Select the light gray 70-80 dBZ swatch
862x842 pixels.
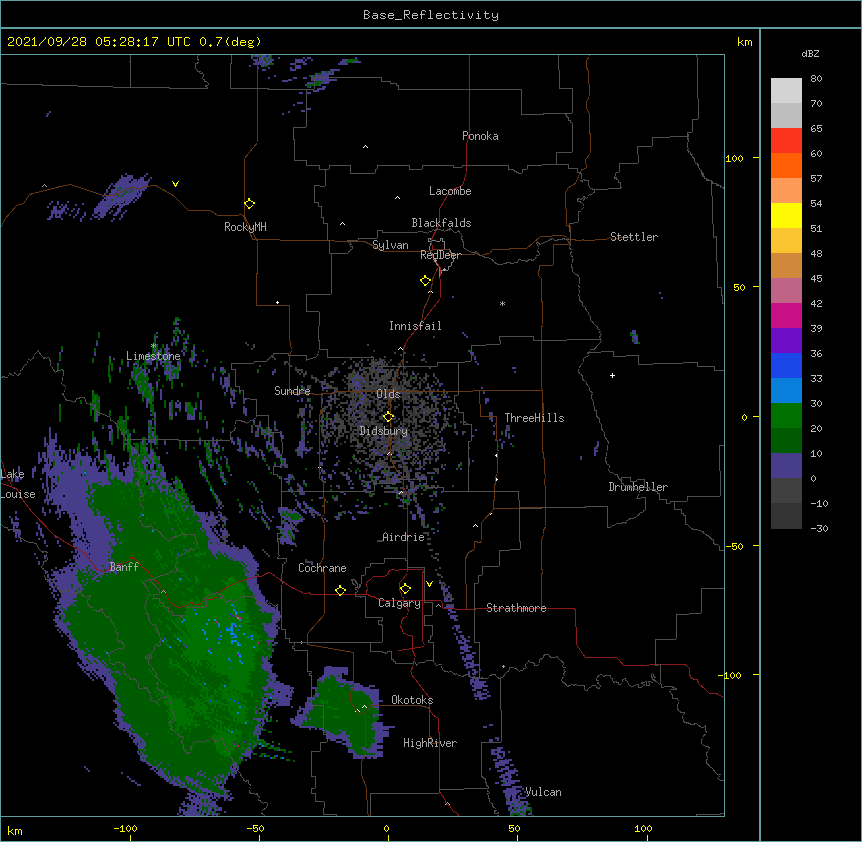click(x=786, y=91)
